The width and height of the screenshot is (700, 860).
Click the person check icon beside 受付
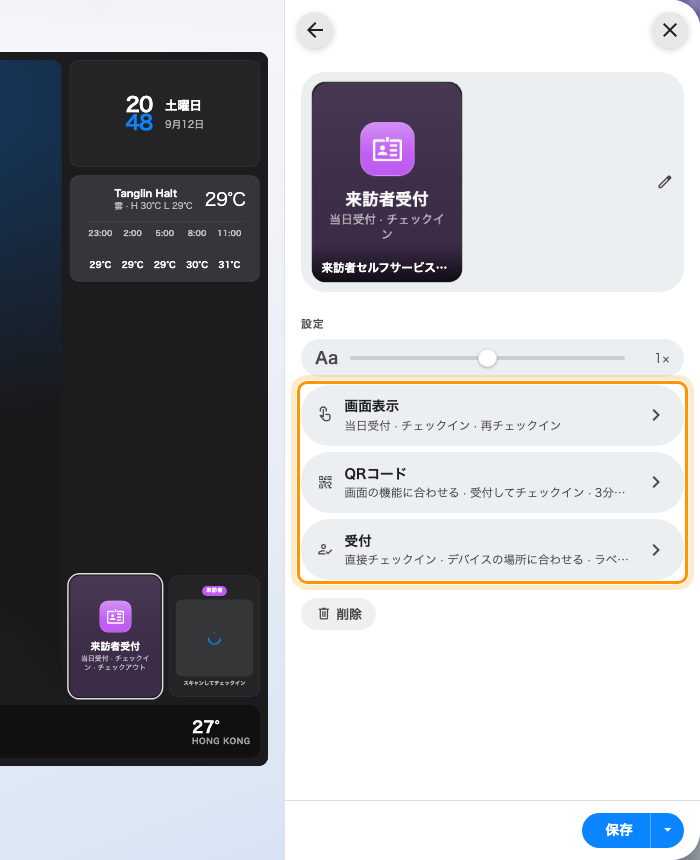[x=325, y=550]
